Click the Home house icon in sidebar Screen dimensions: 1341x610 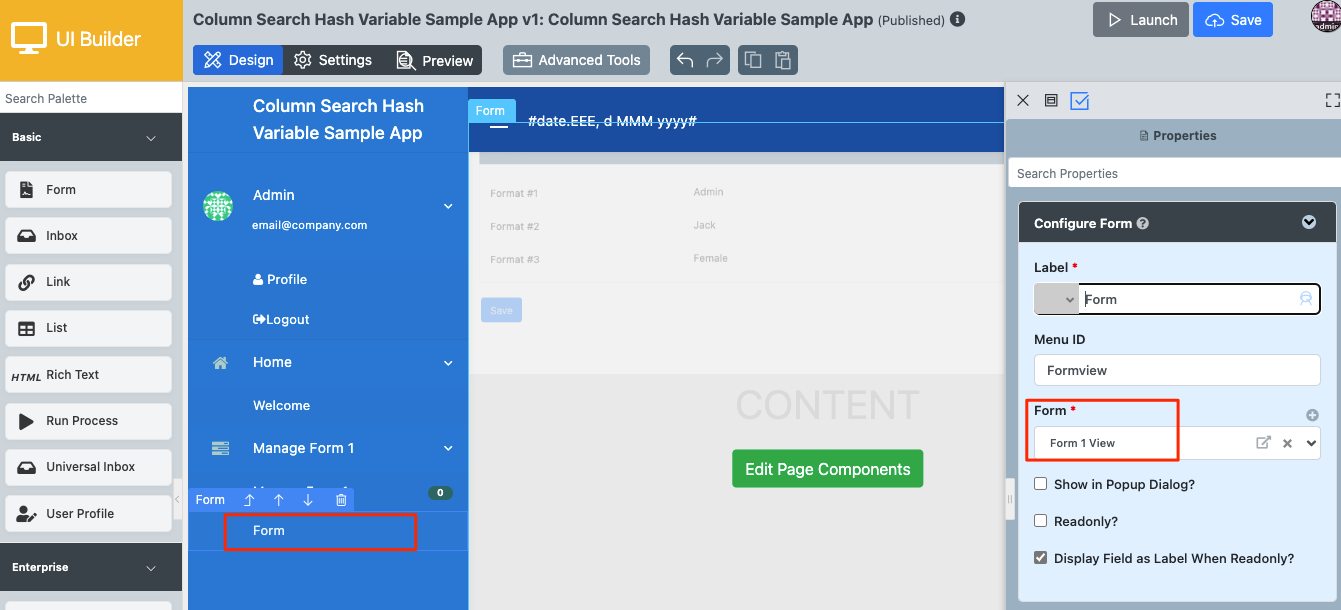click(221, 363)
